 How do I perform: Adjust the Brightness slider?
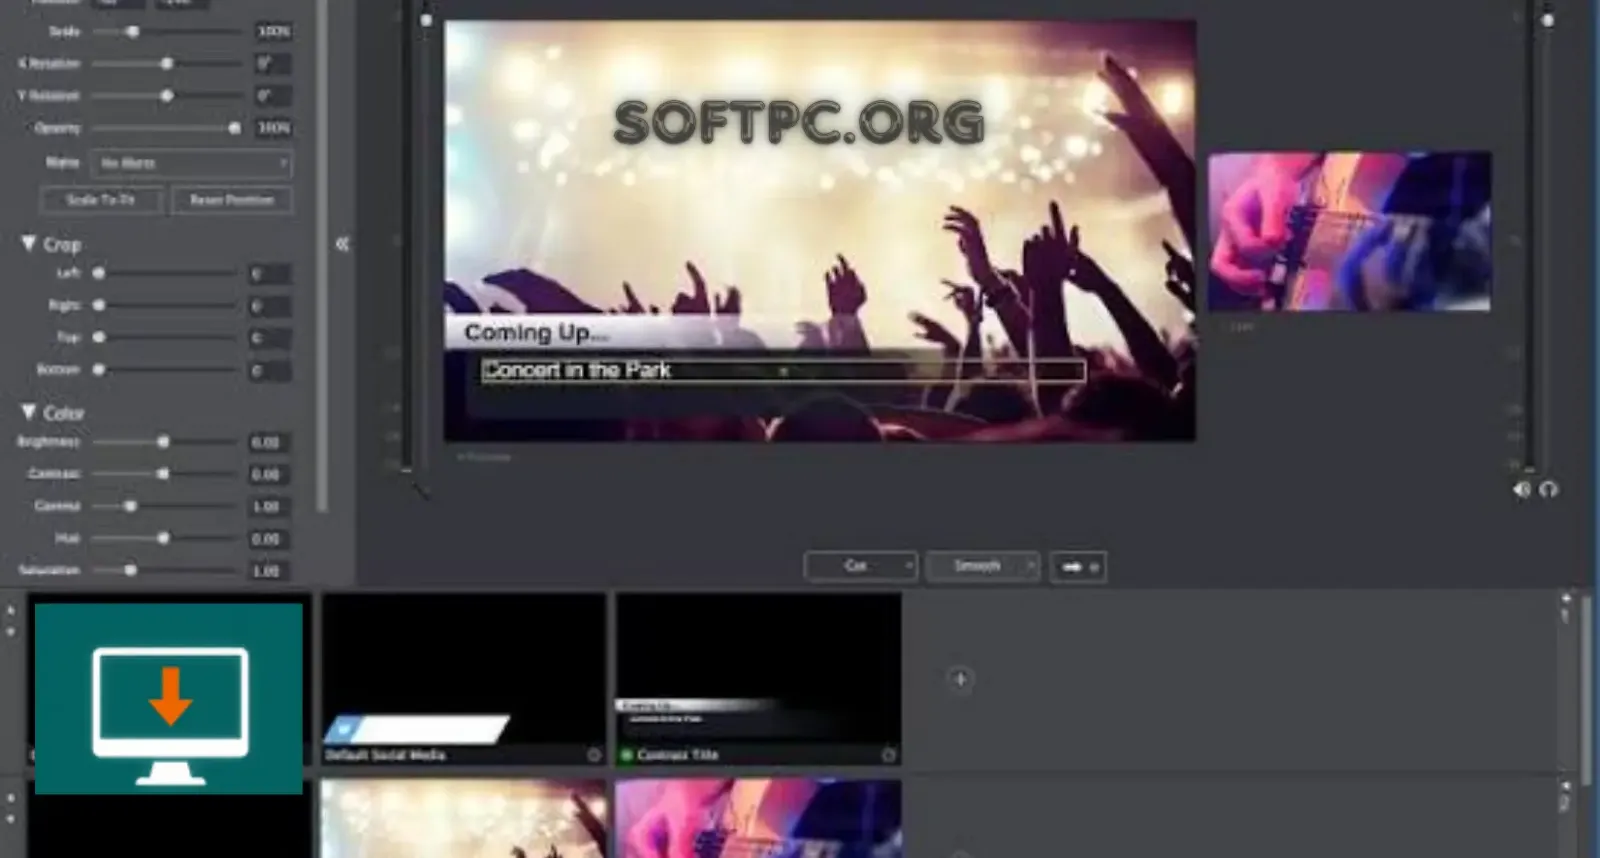coord(163,442)
